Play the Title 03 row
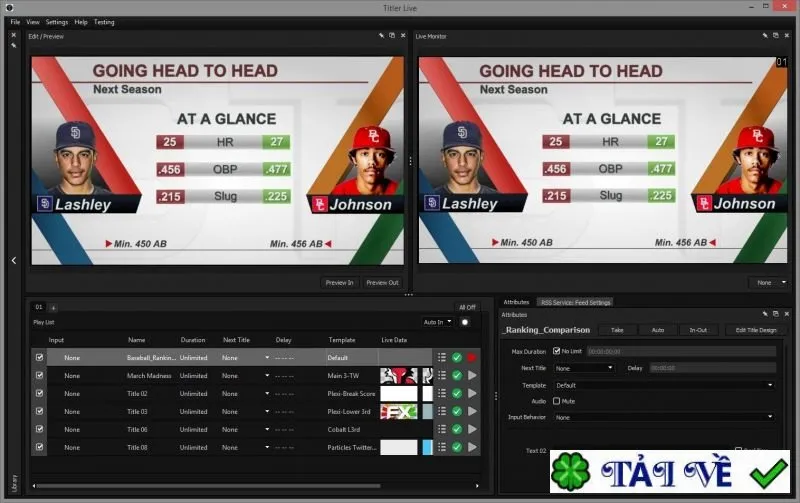 click(x=472, y=411)
